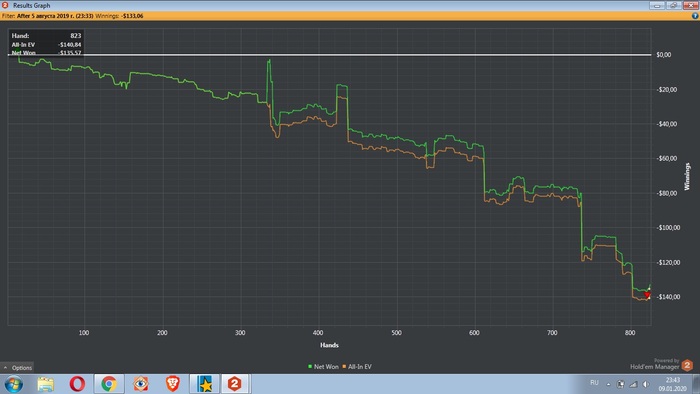Switch to the star poker client taskbar icon

205,384
